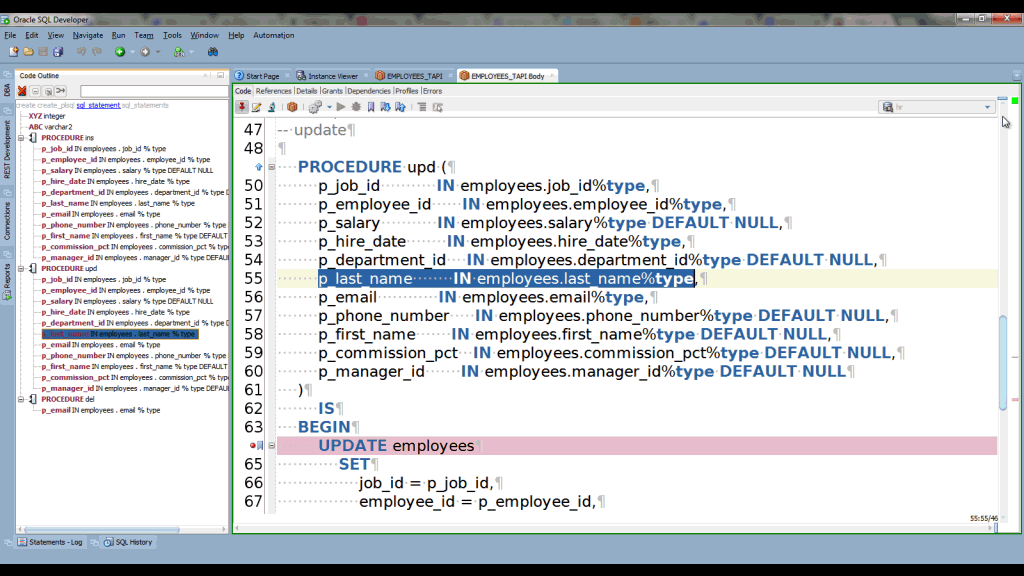The height and width of the screenshot is (576, 1024).
Task: Click the New file icon in the main toolbar
Action: (x=14, y=52)
